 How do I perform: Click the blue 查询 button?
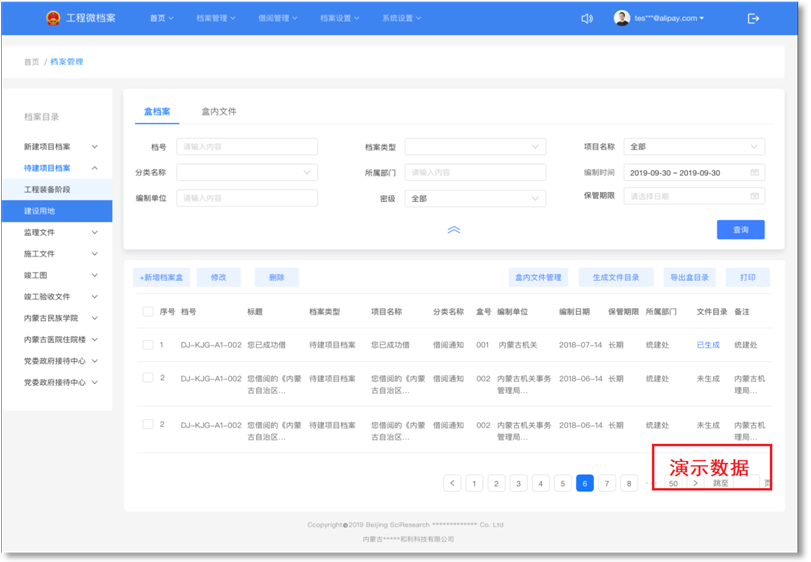740,230
